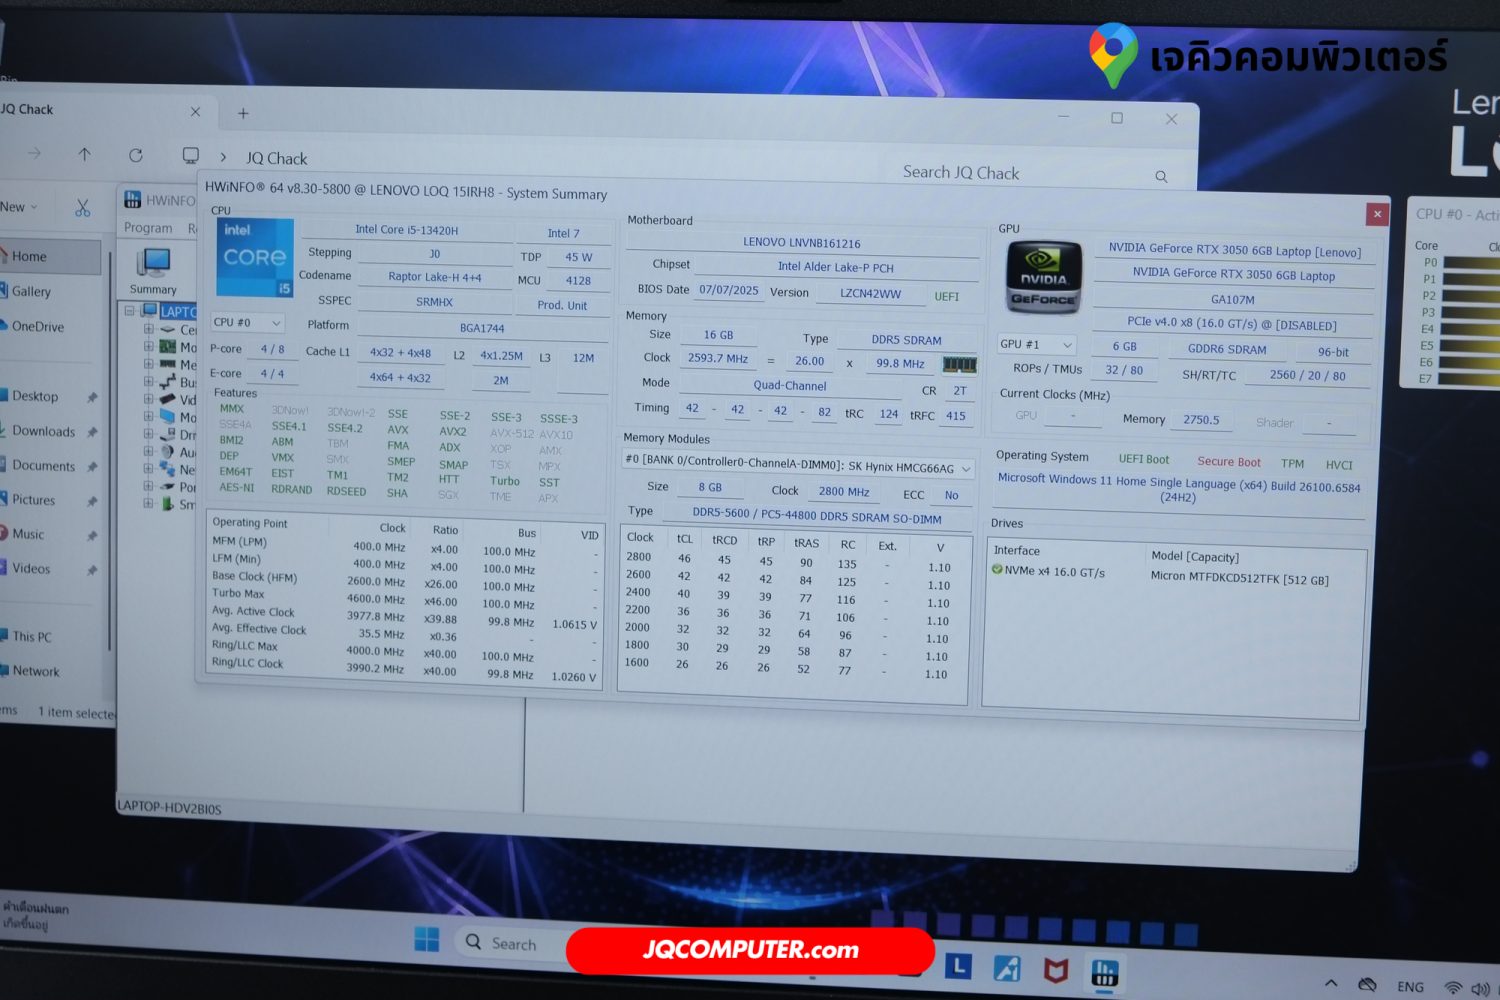Click HWiNFO icon on the taskbar
This screenshot has height=1000, width=1500.
[x=1105, y=972]
